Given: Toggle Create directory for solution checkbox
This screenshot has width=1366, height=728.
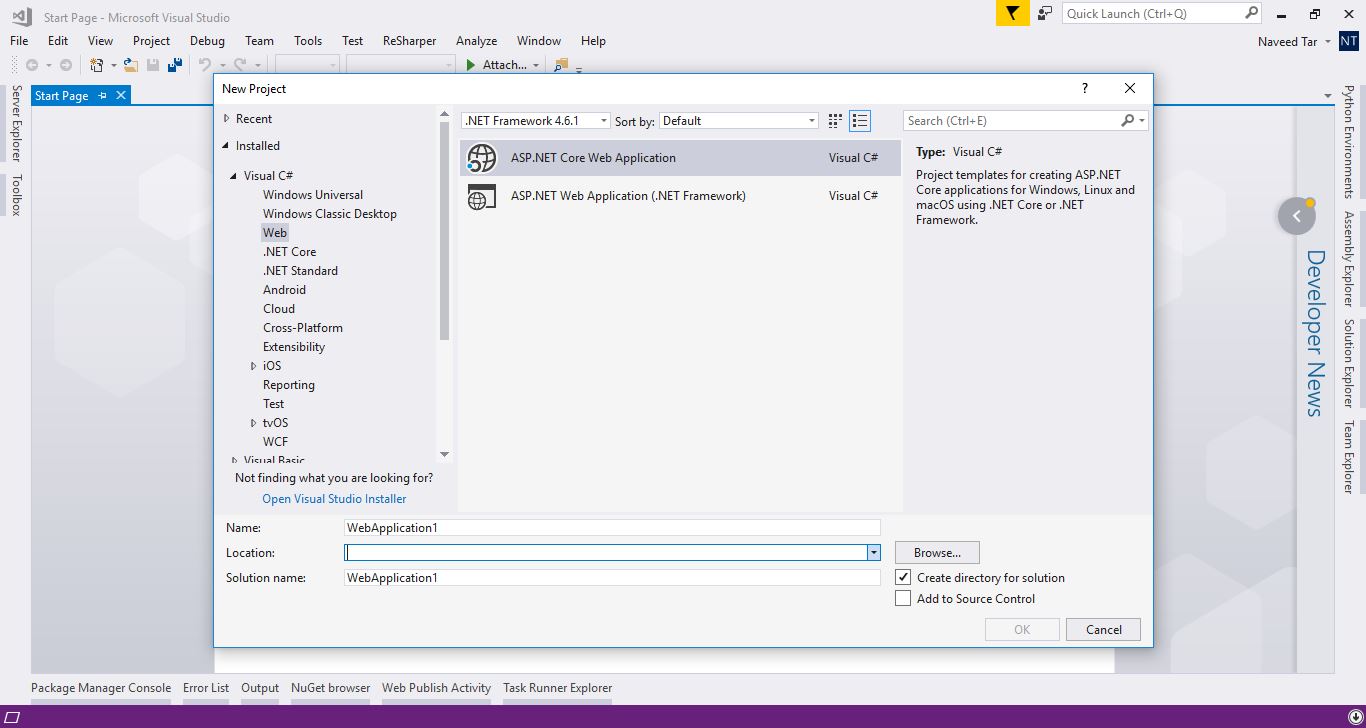Looking at the screenshot, I should click(x=903, y=577).
